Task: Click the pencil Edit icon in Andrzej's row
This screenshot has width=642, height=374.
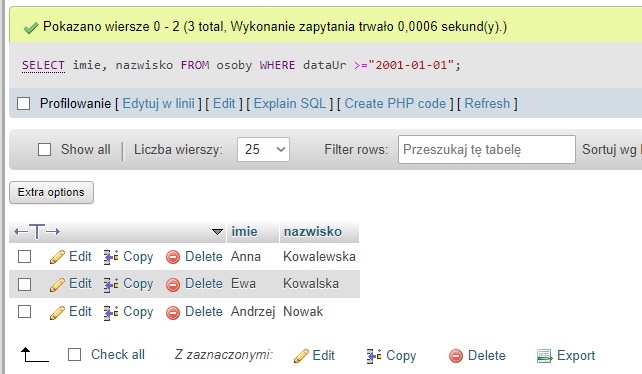Action: coord(57,313)
